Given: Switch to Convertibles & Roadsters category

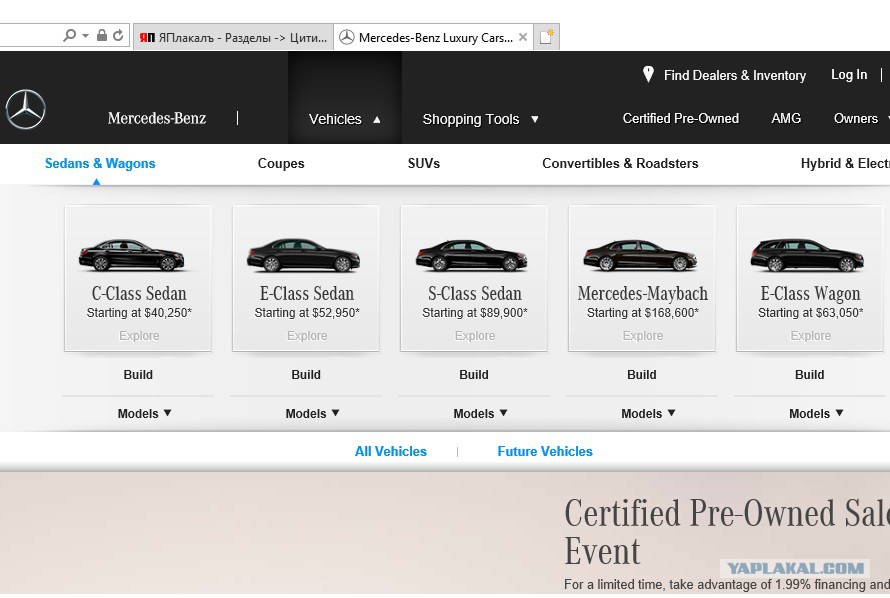Looking at the screenshot, I should click(620, 163).
